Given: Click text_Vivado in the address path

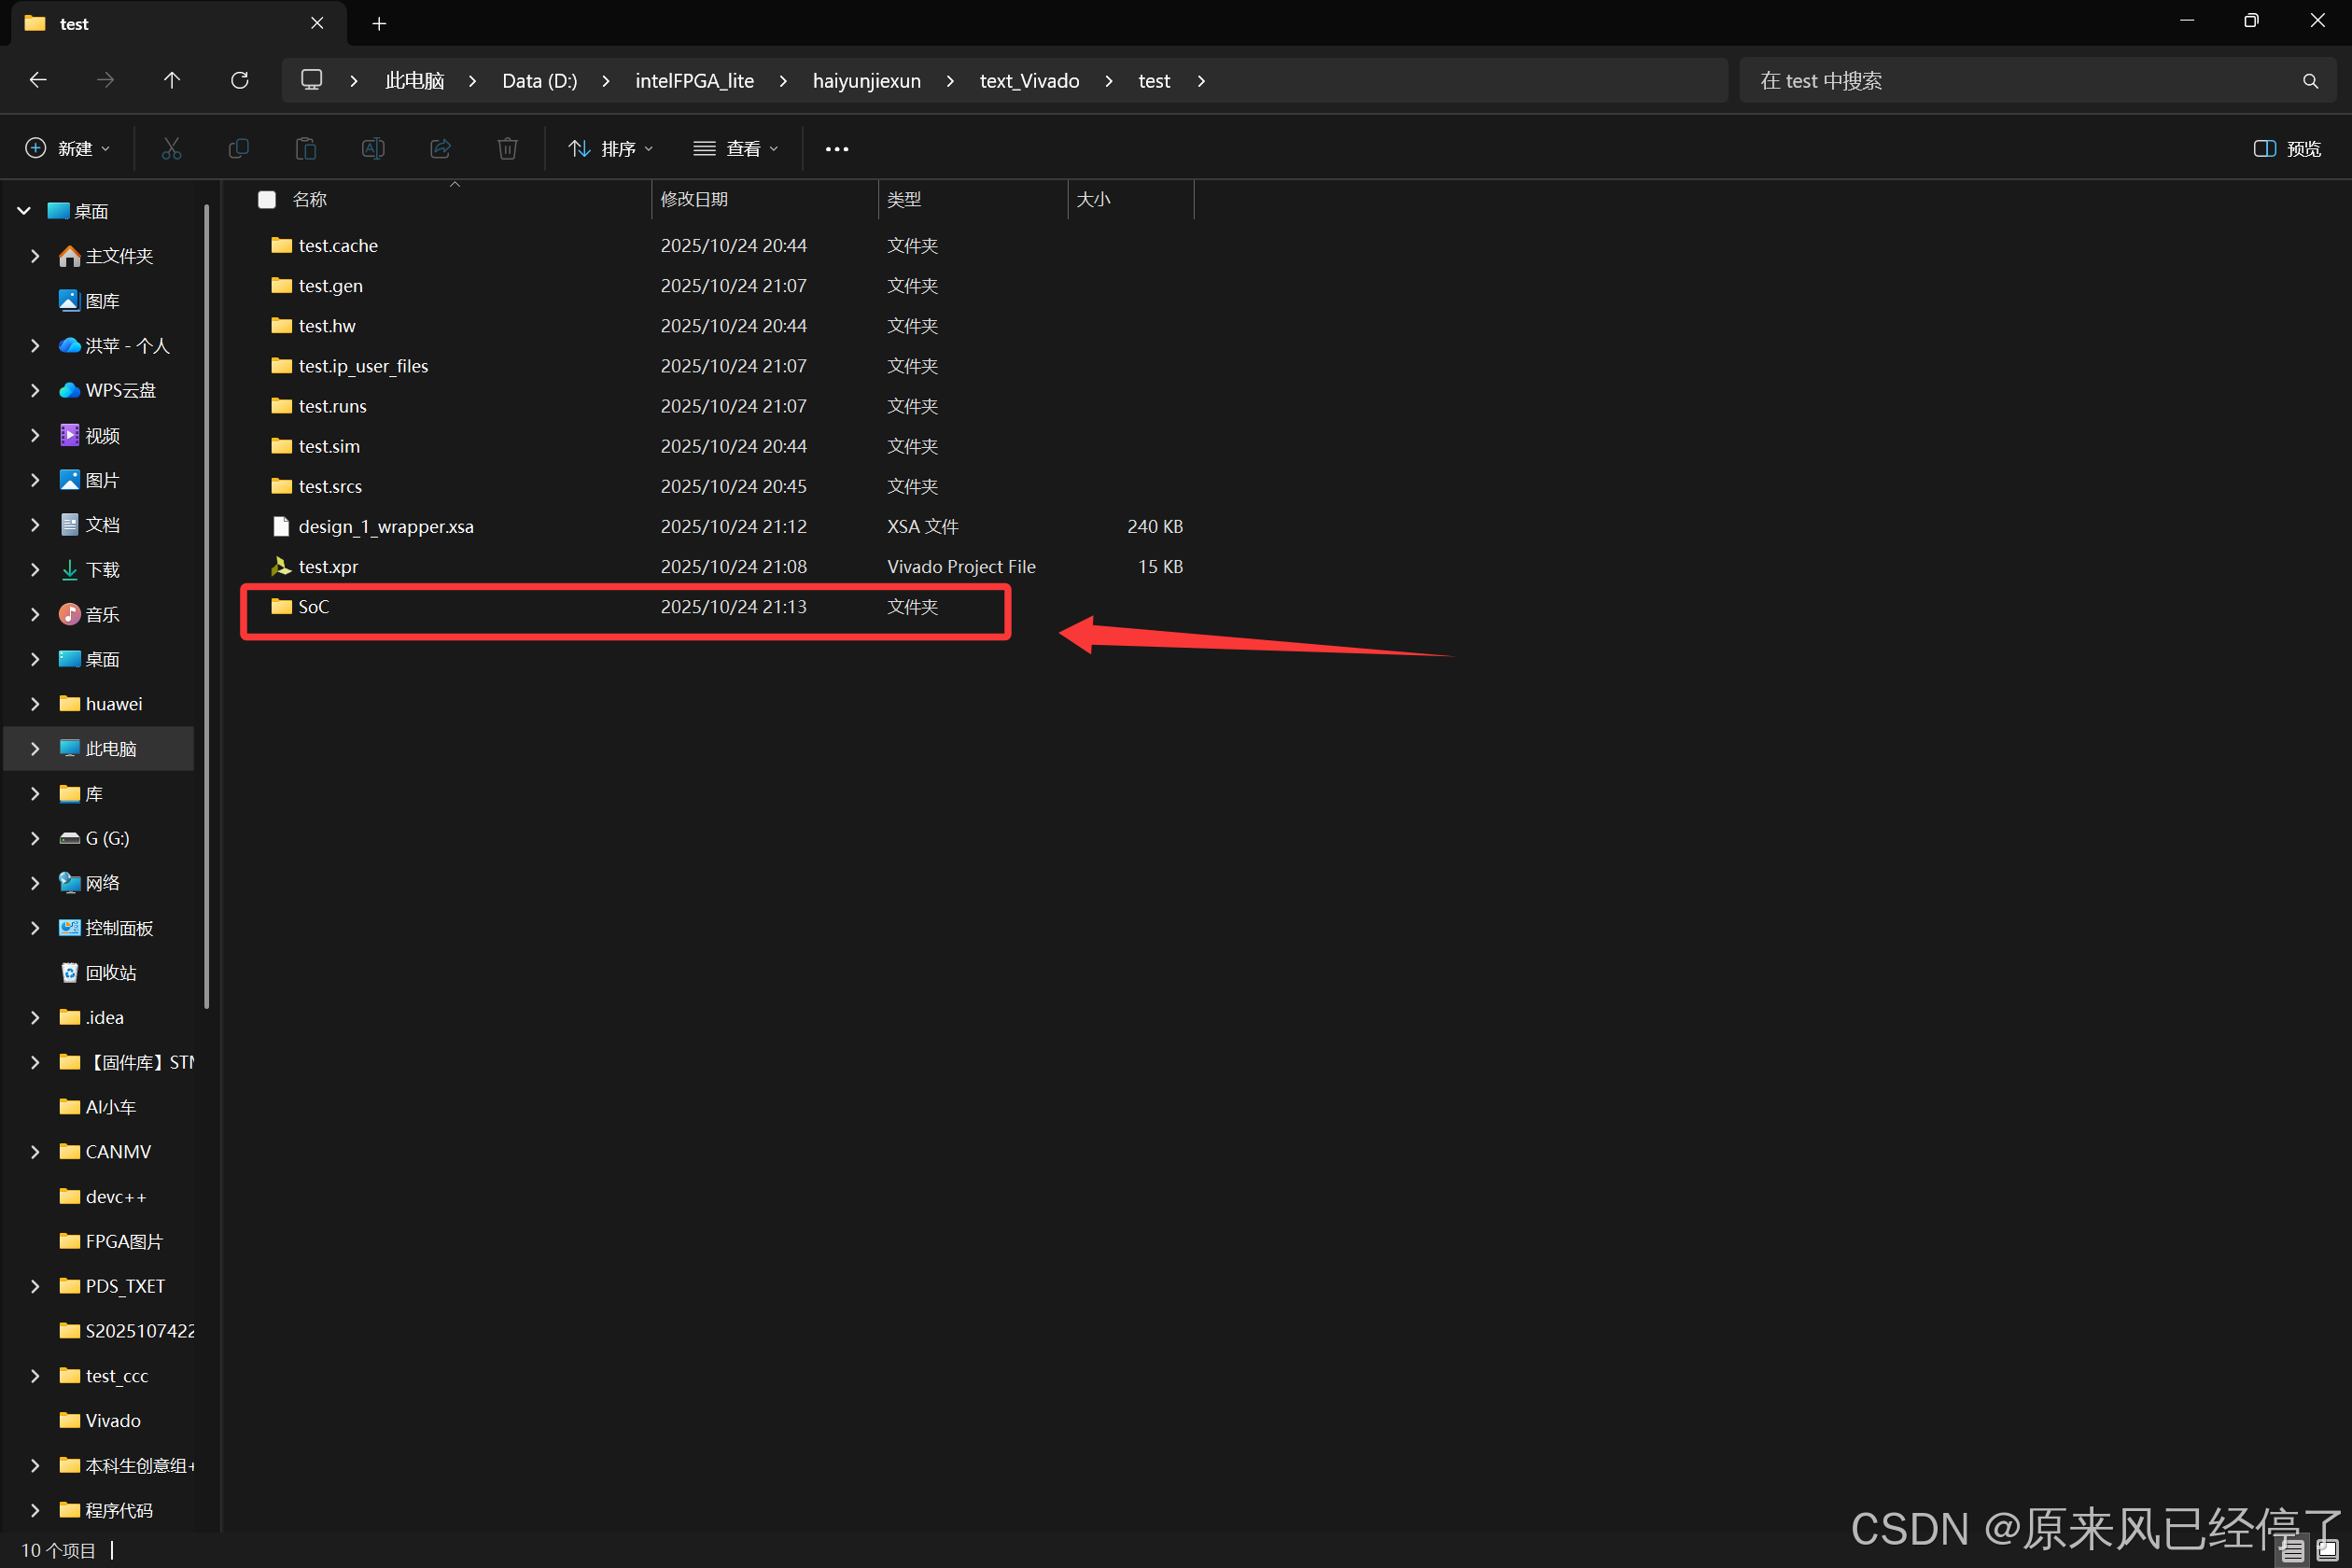Looking at the screenshot, I should [1029, 80].
